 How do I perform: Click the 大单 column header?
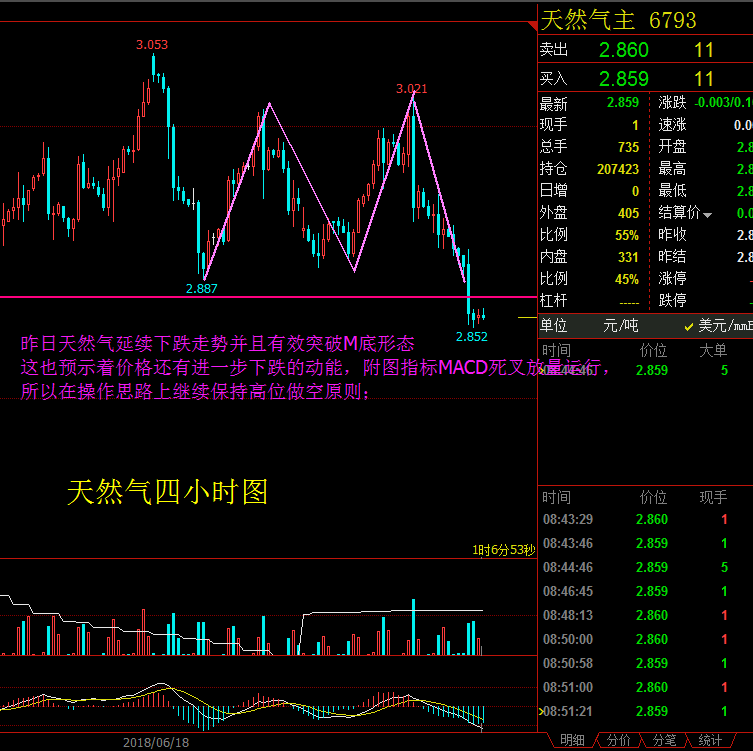tap(713, 350)
